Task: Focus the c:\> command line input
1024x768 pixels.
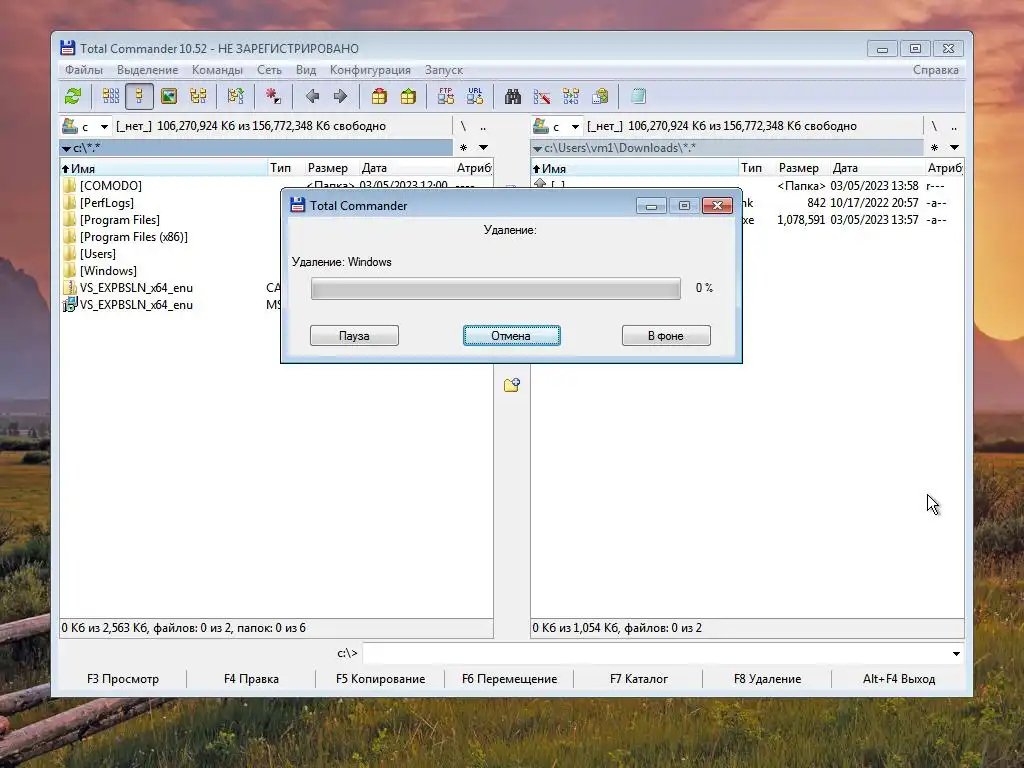Action: 656,654
